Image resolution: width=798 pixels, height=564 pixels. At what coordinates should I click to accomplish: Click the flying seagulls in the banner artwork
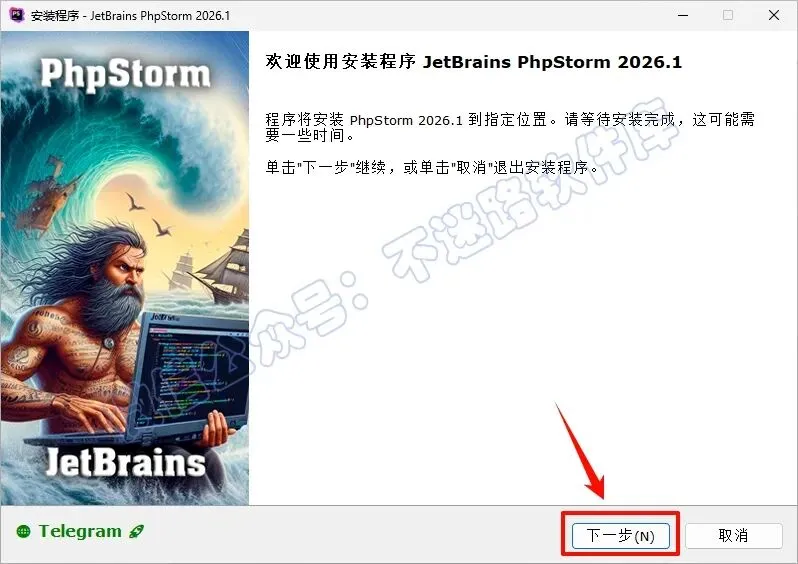click(149, 215)
